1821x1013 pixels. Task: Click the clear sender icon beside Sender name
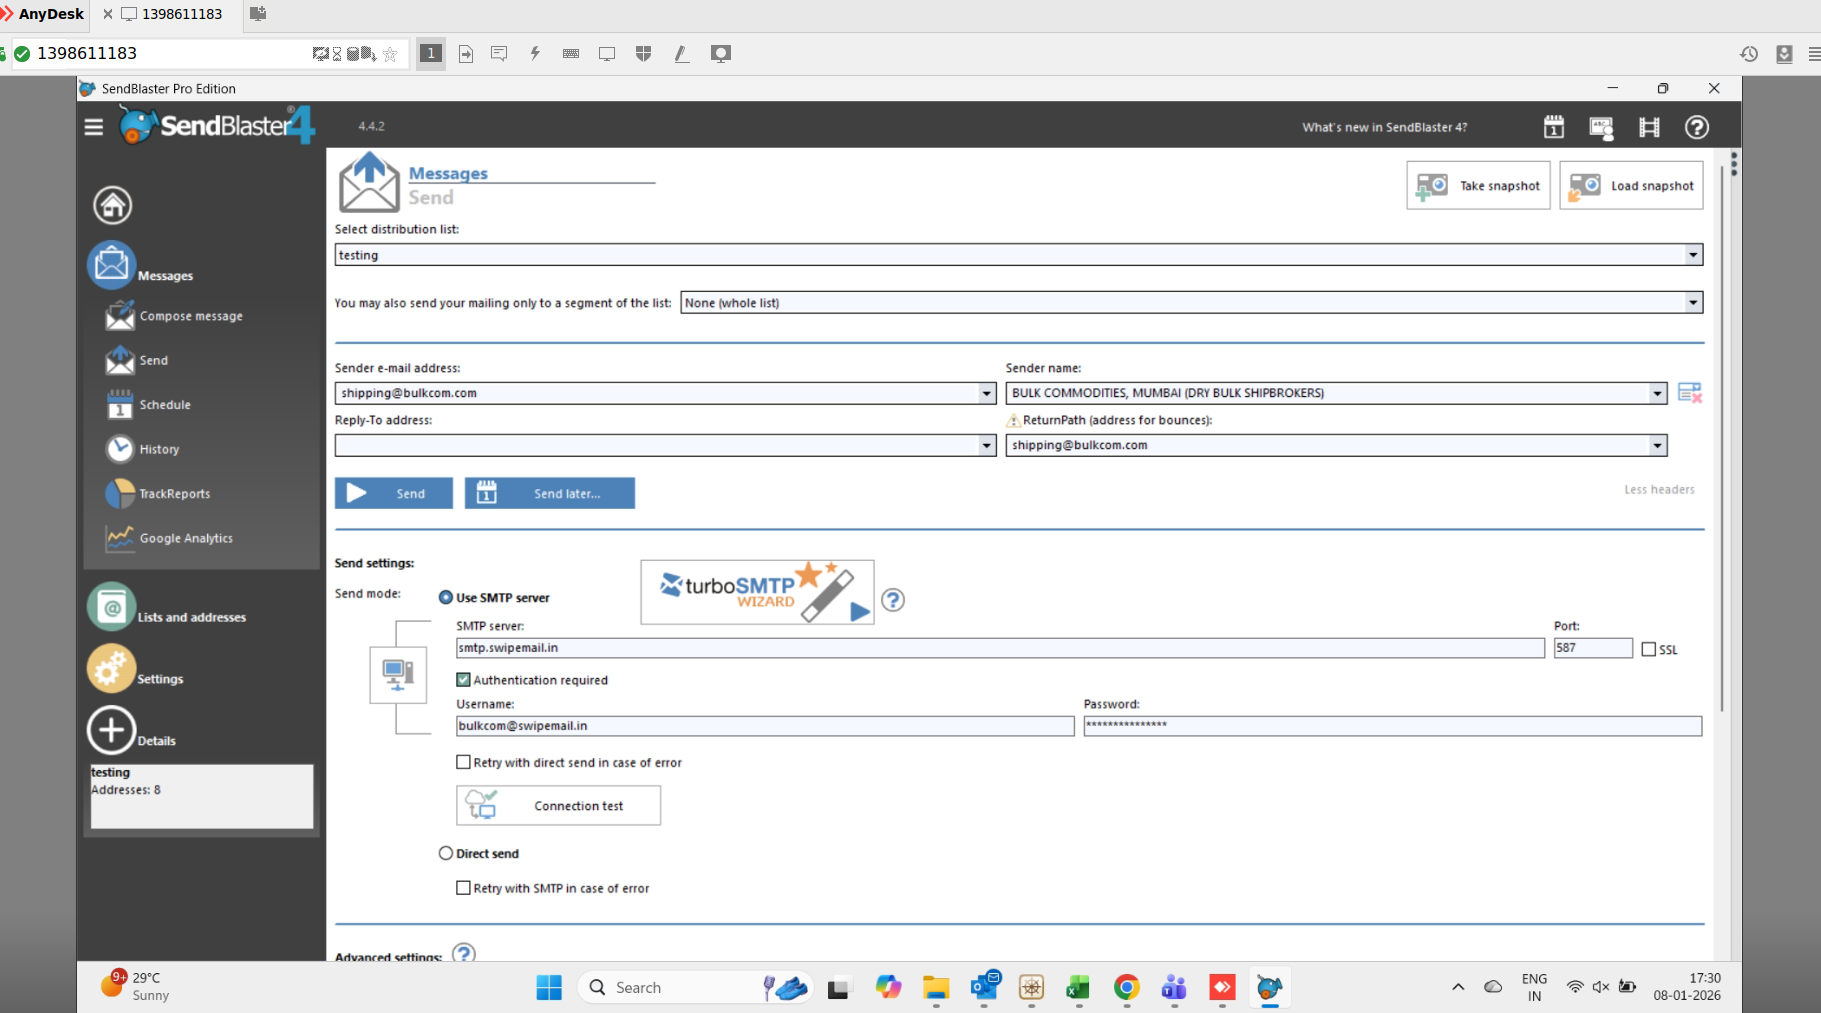pyautogui.click(x=1689, y=393)
